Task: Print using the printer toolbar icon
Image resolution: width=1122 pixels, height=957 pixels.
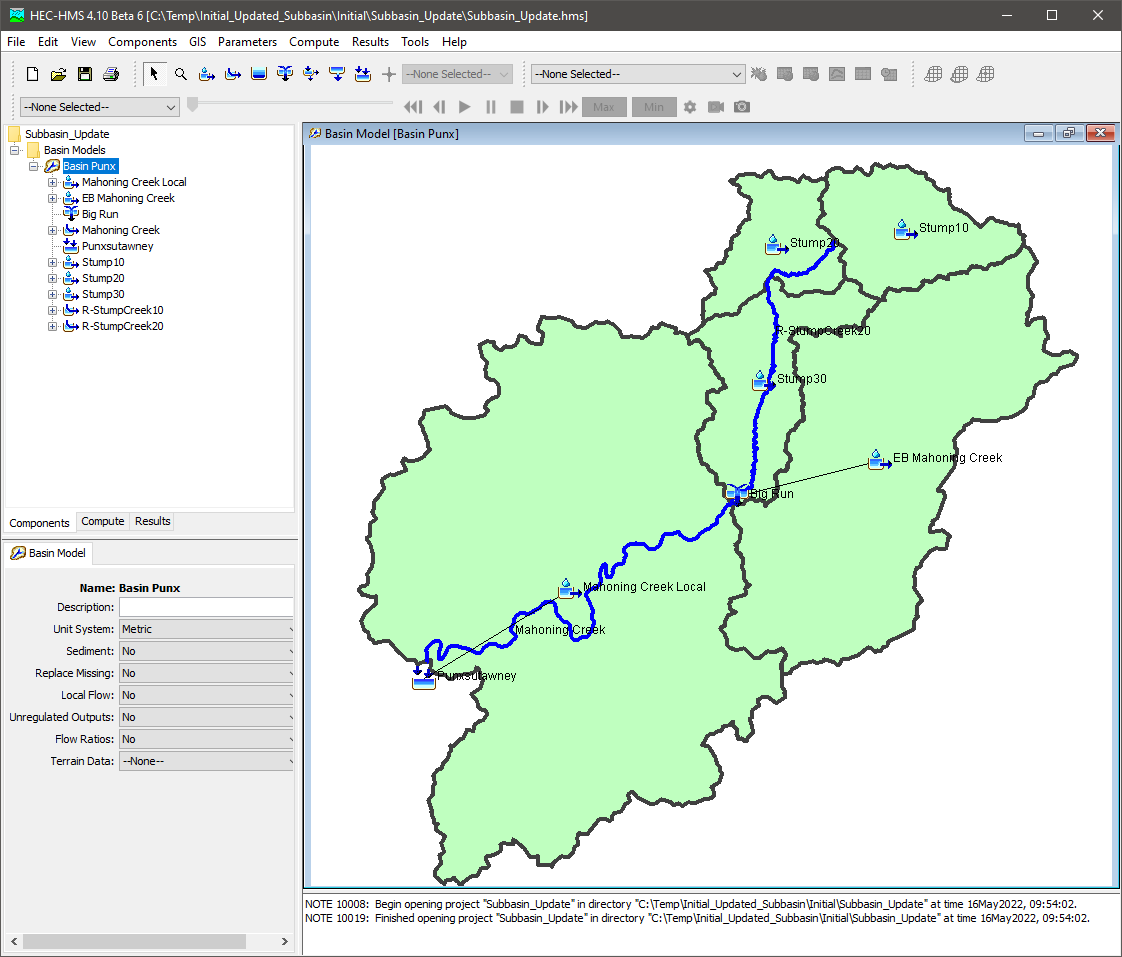Action: 111,74
